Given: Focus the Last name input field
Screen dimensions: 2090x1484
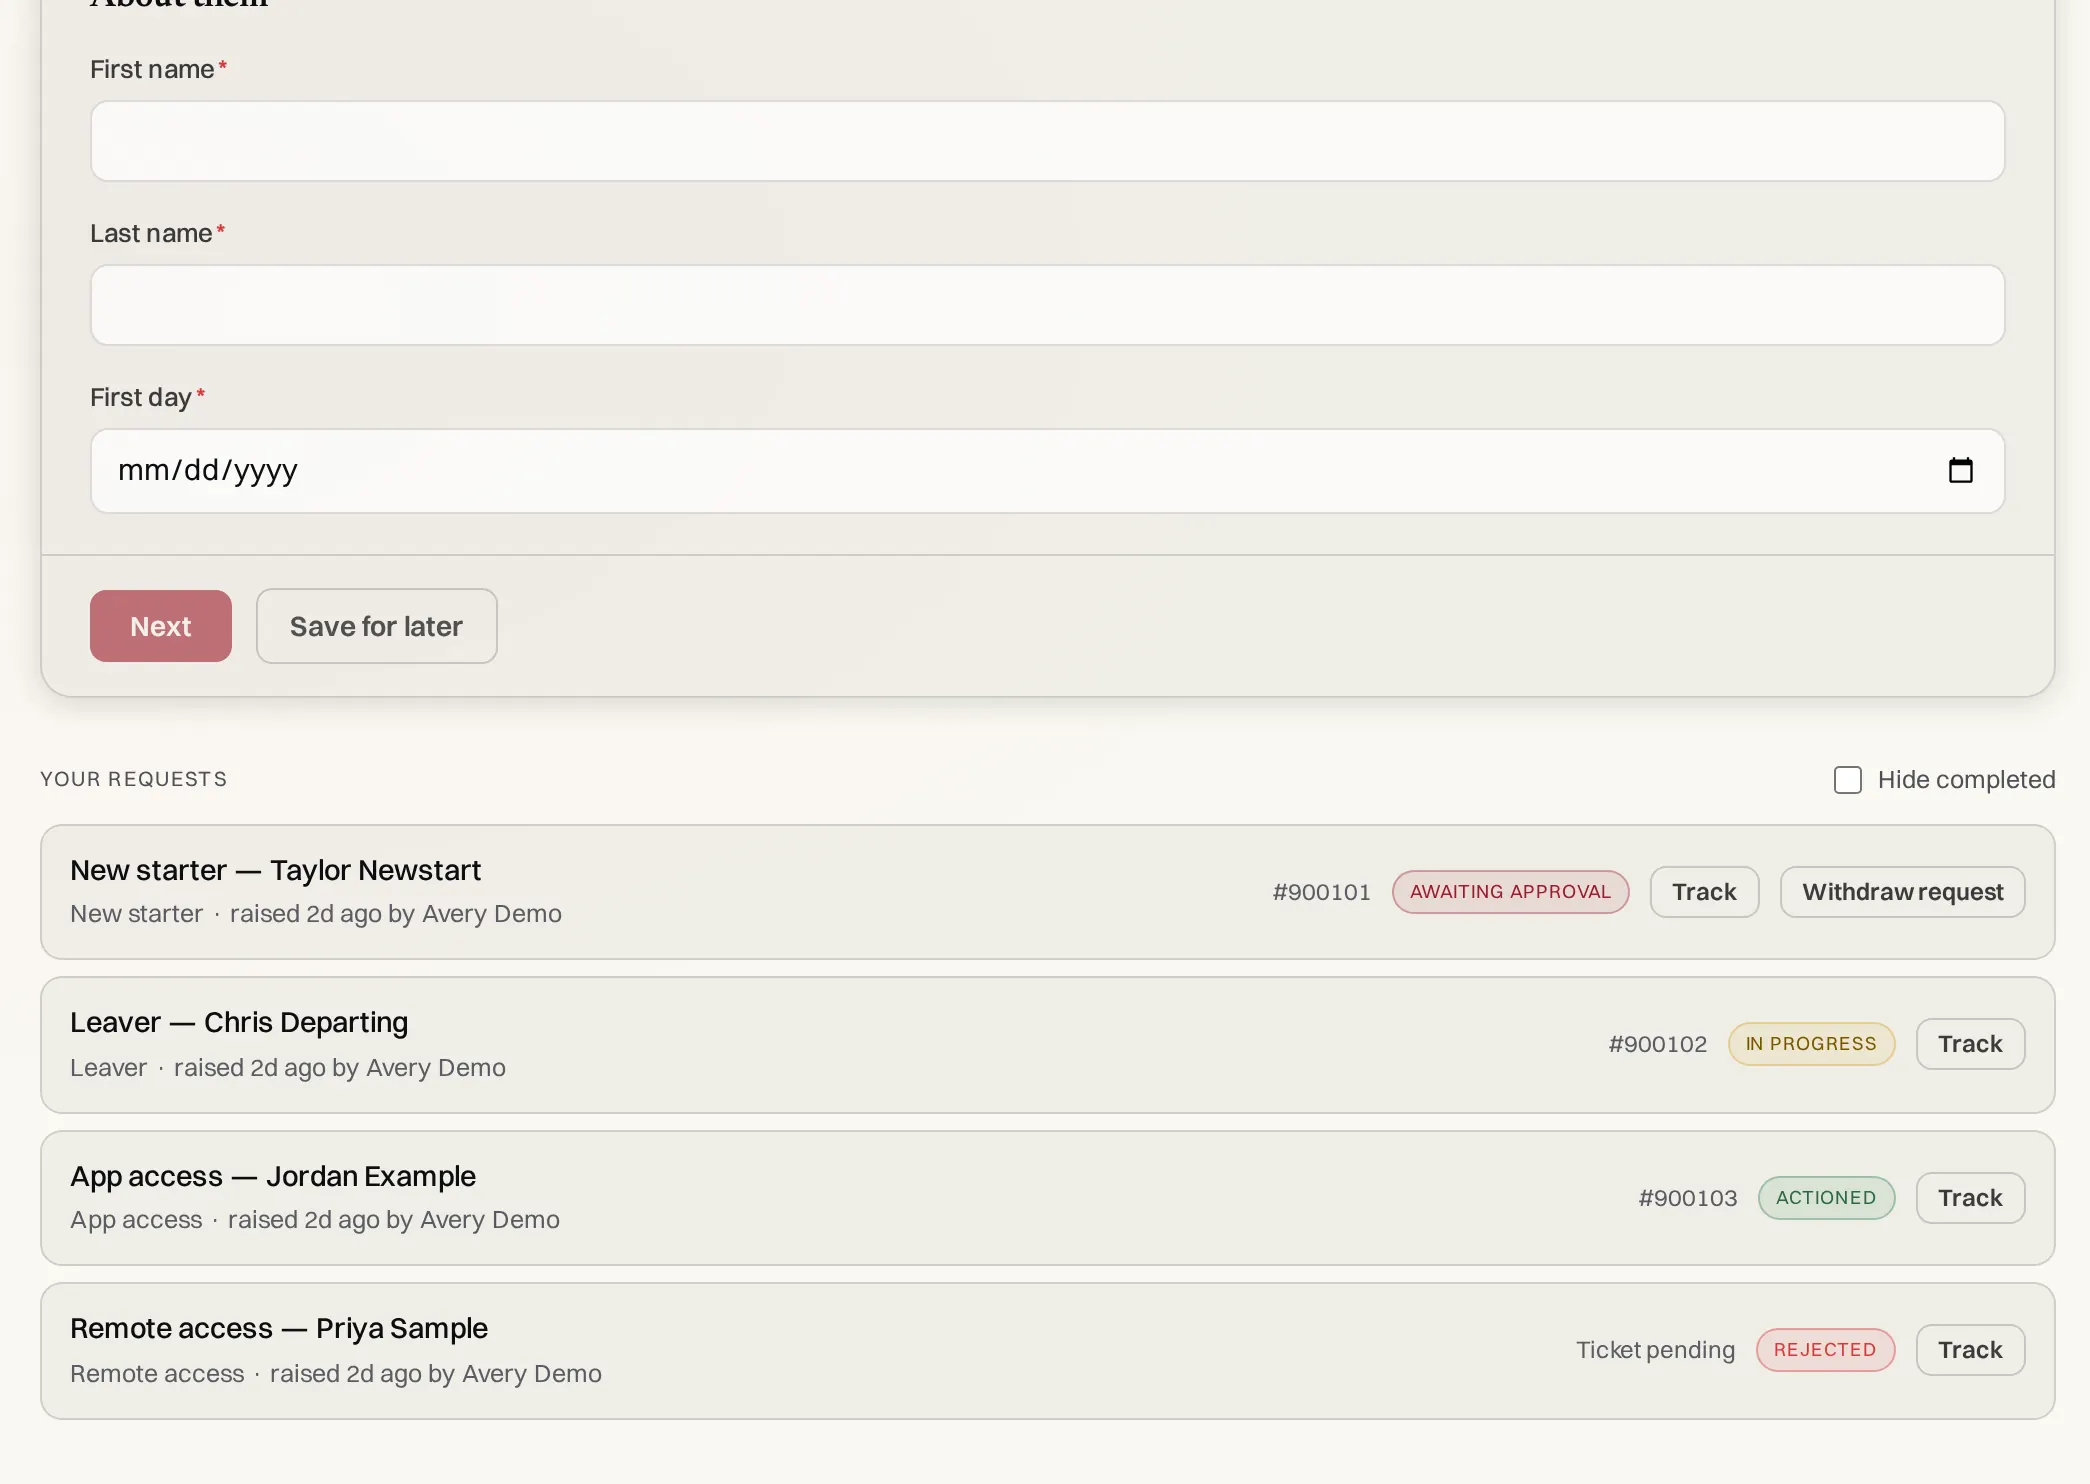Looking at the screenshot, I should (x=1047, y=305).
